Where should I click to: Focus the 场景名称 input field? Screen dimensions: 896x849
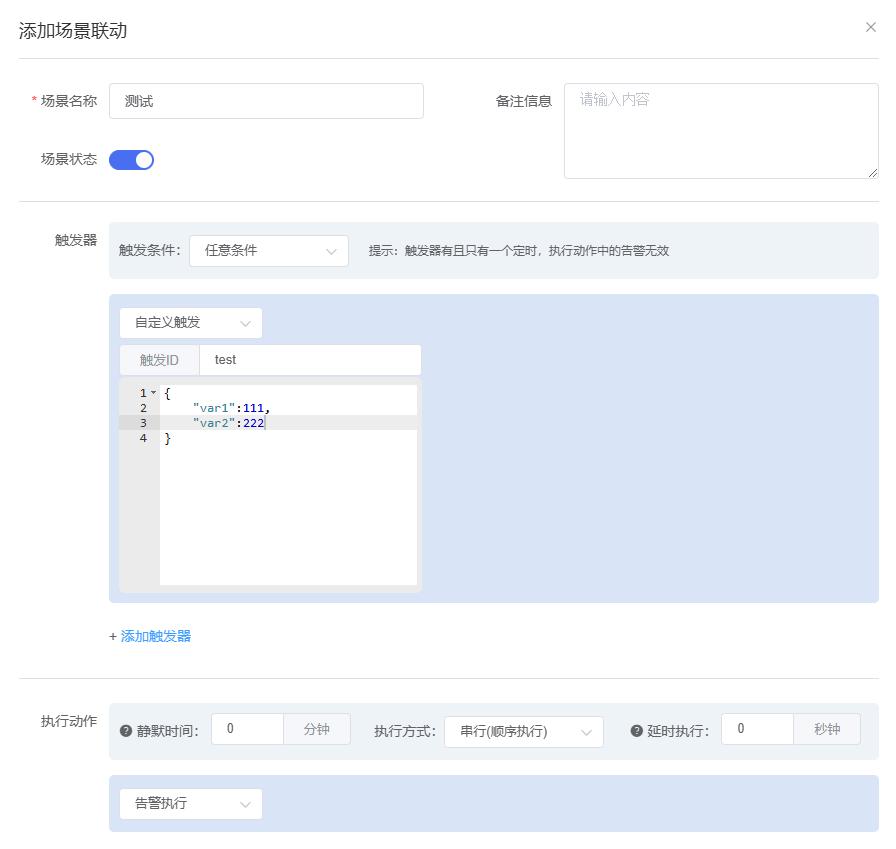[x=266, y=101]
